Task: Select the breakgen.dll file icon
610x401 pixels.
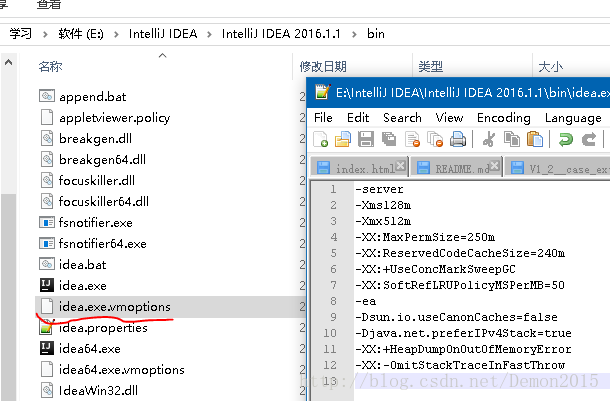Action: 47,138
